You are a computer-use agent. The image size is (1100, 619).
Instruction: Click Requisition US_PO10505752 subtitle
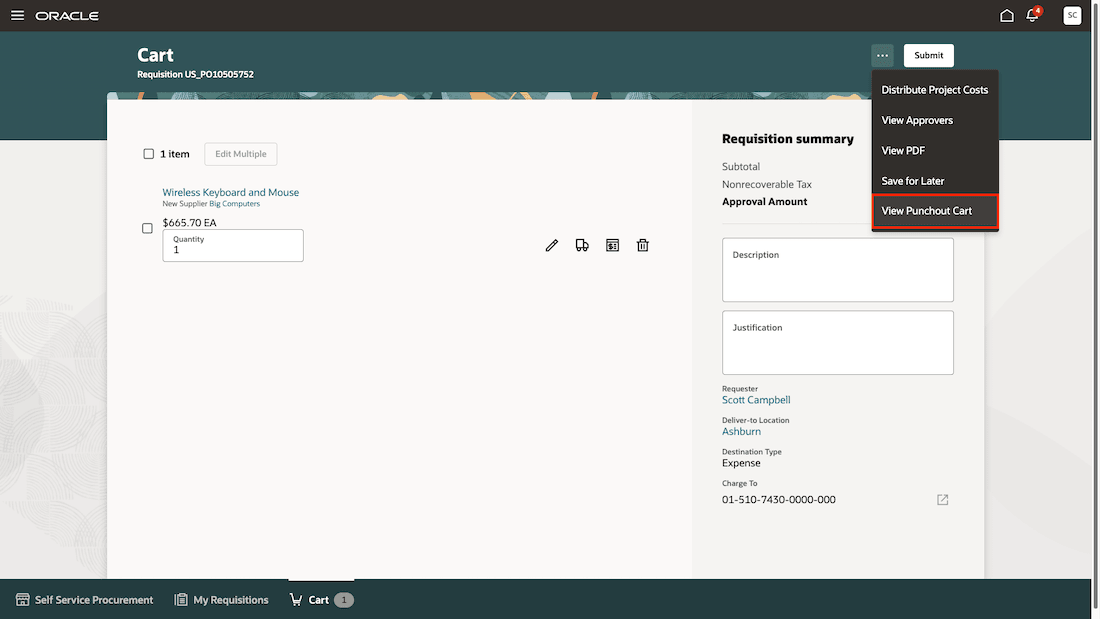(195, 74)
